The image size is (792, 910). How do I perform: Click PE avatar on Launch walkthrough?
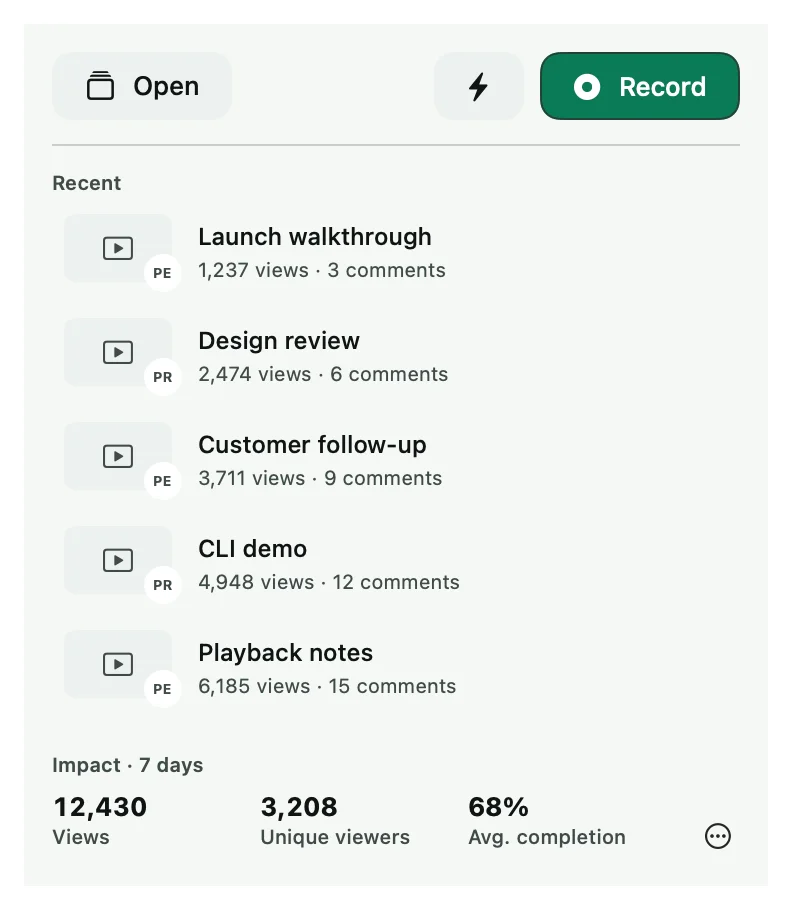coord(162,273)
